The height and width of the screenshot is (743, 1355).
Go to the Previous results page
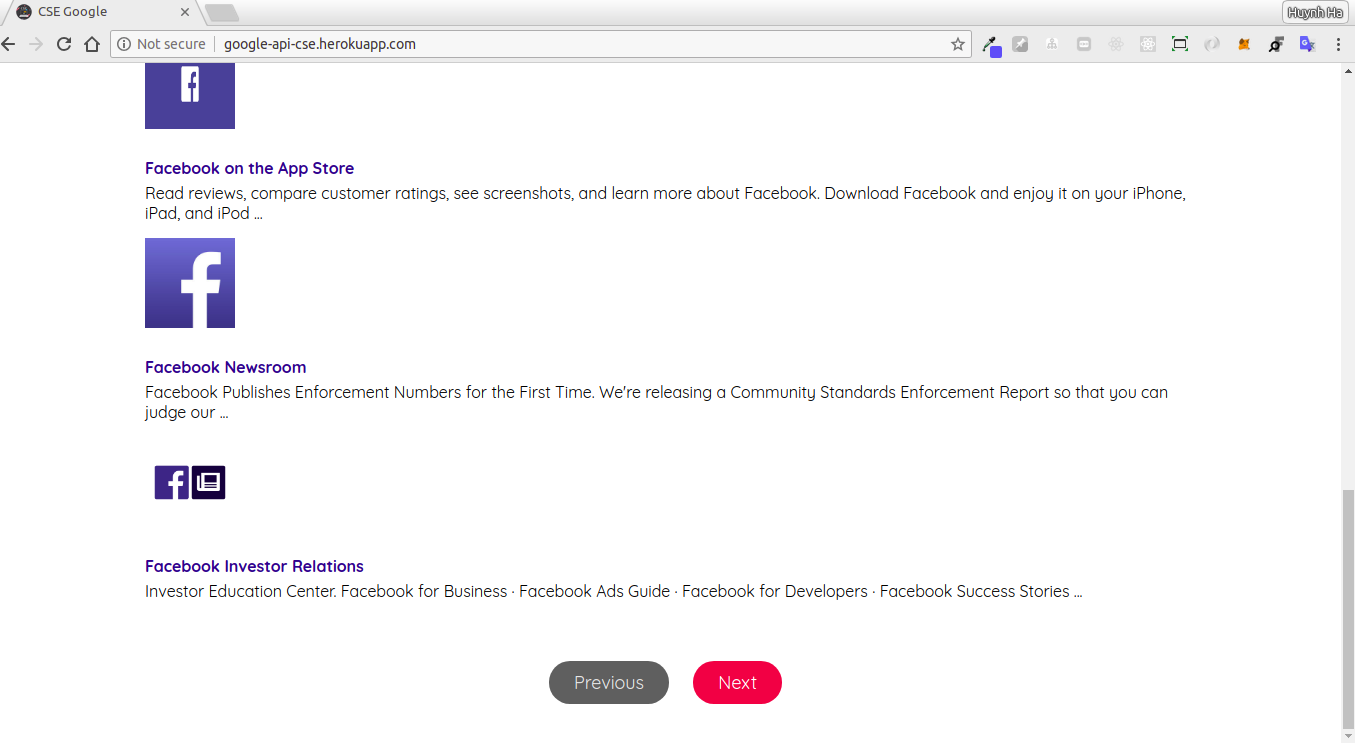click(609, 682)
